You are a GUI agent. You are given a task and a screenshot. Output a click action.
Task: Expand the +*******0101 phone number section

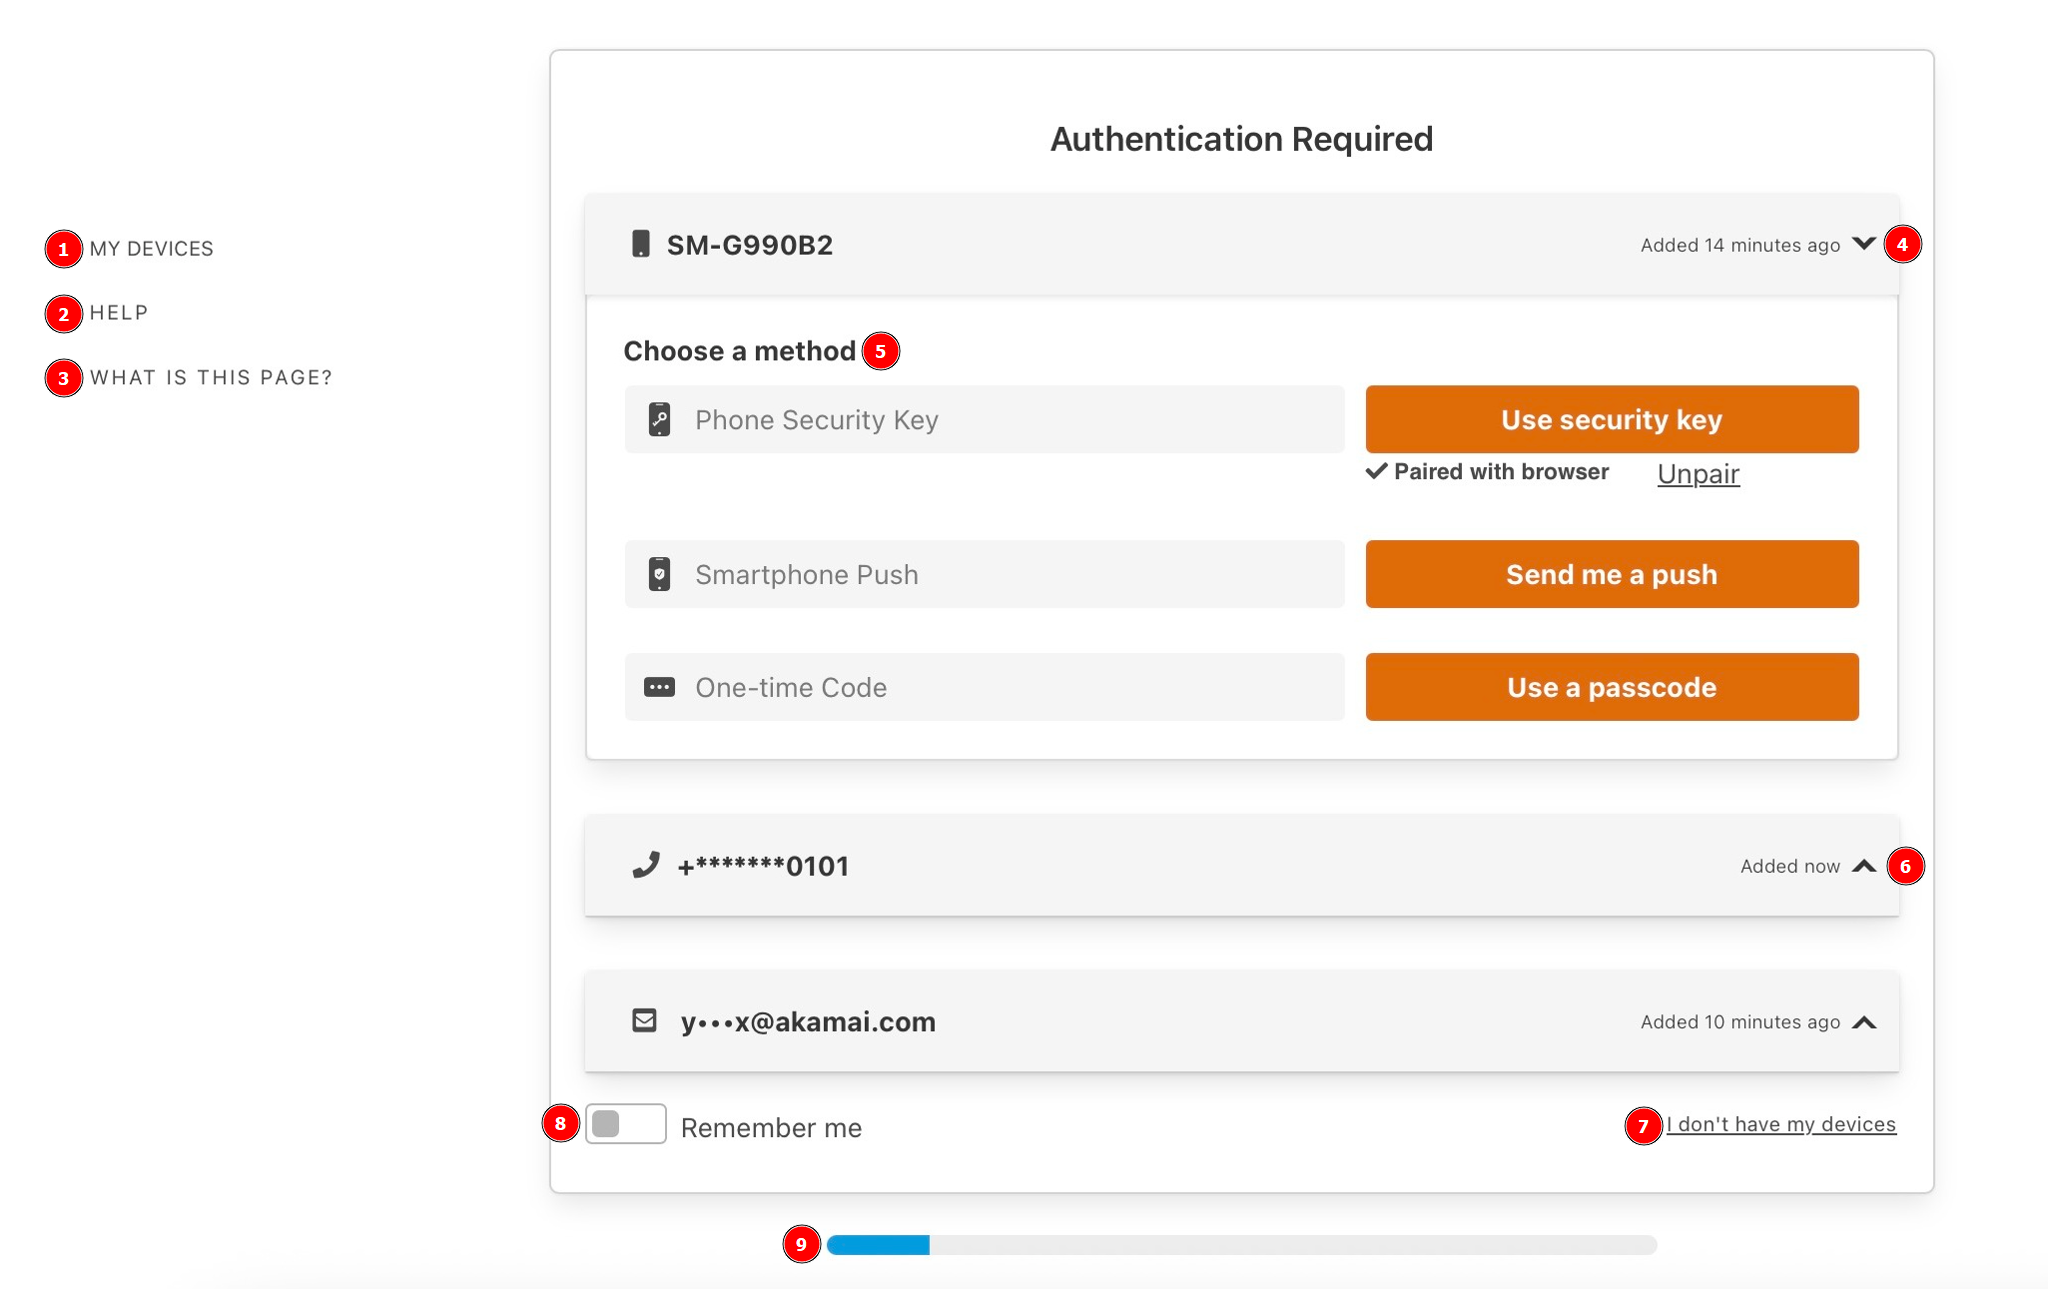click(1863, 866)
